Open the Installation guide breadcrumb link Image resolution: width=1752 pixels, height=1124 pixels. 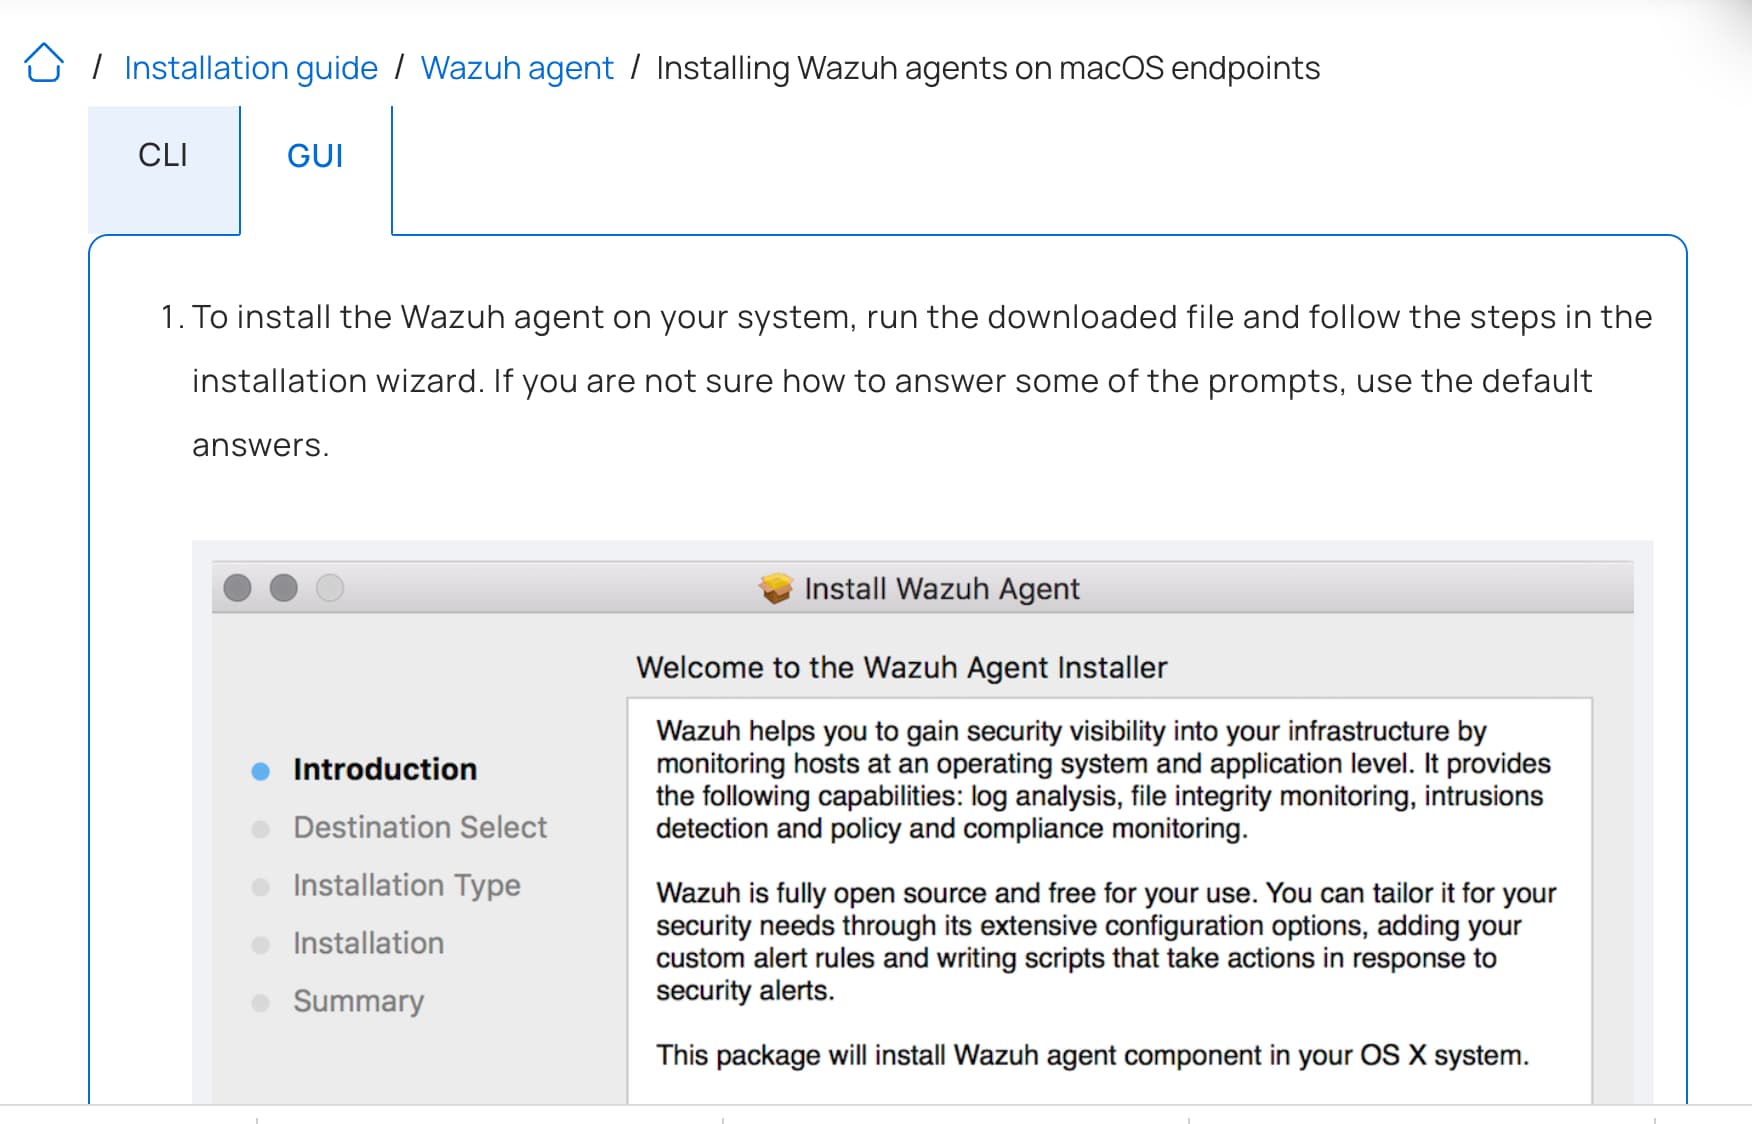251,68
